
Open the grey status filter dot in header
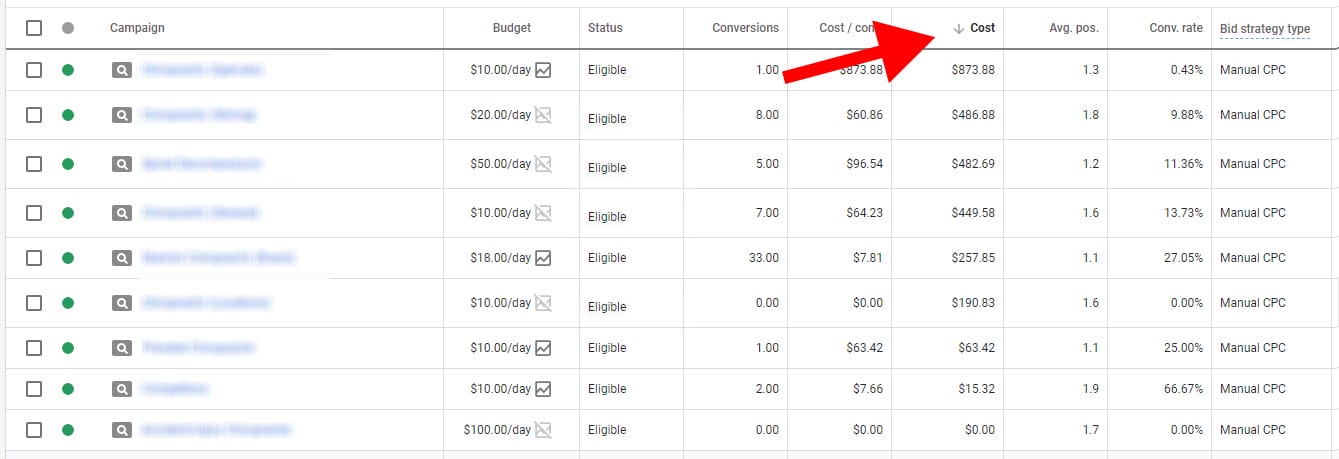click(68, 28)
